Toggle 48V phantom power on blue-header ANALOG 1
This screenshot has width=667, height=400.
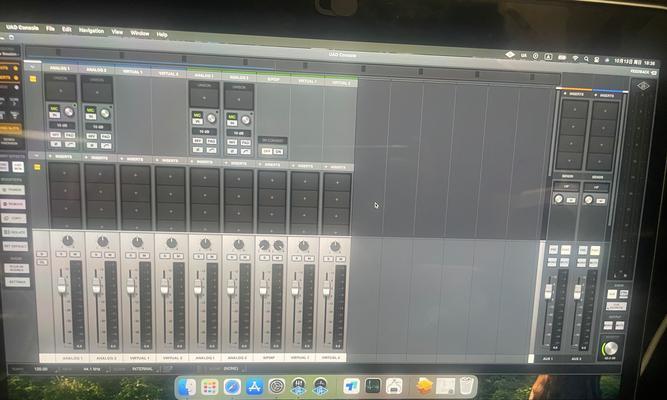click(56, 135)
